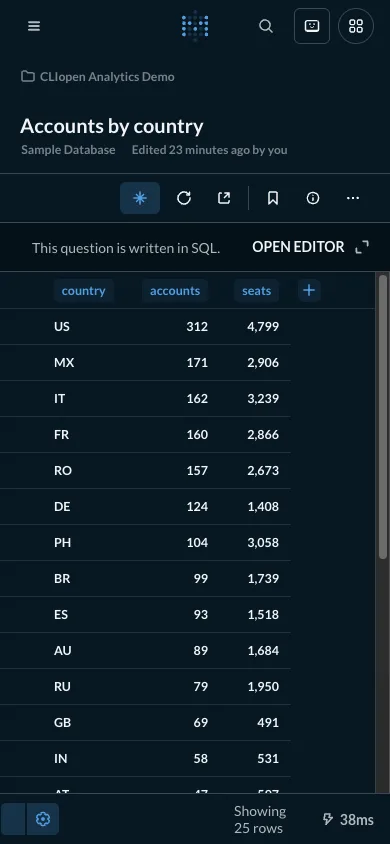390x844 pixels.
Task: Click the share external-link icon
Action: coord(224,198)
